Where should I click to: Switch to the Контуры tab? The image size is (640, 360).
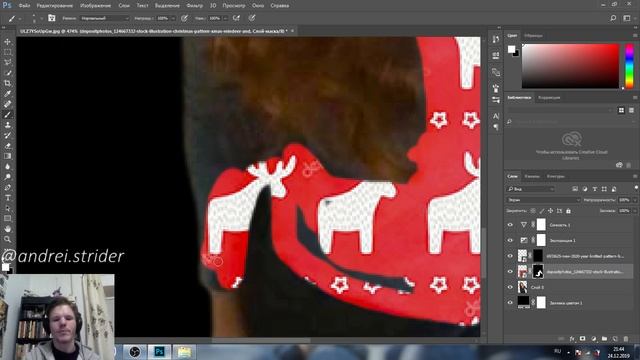pos(556,176)
